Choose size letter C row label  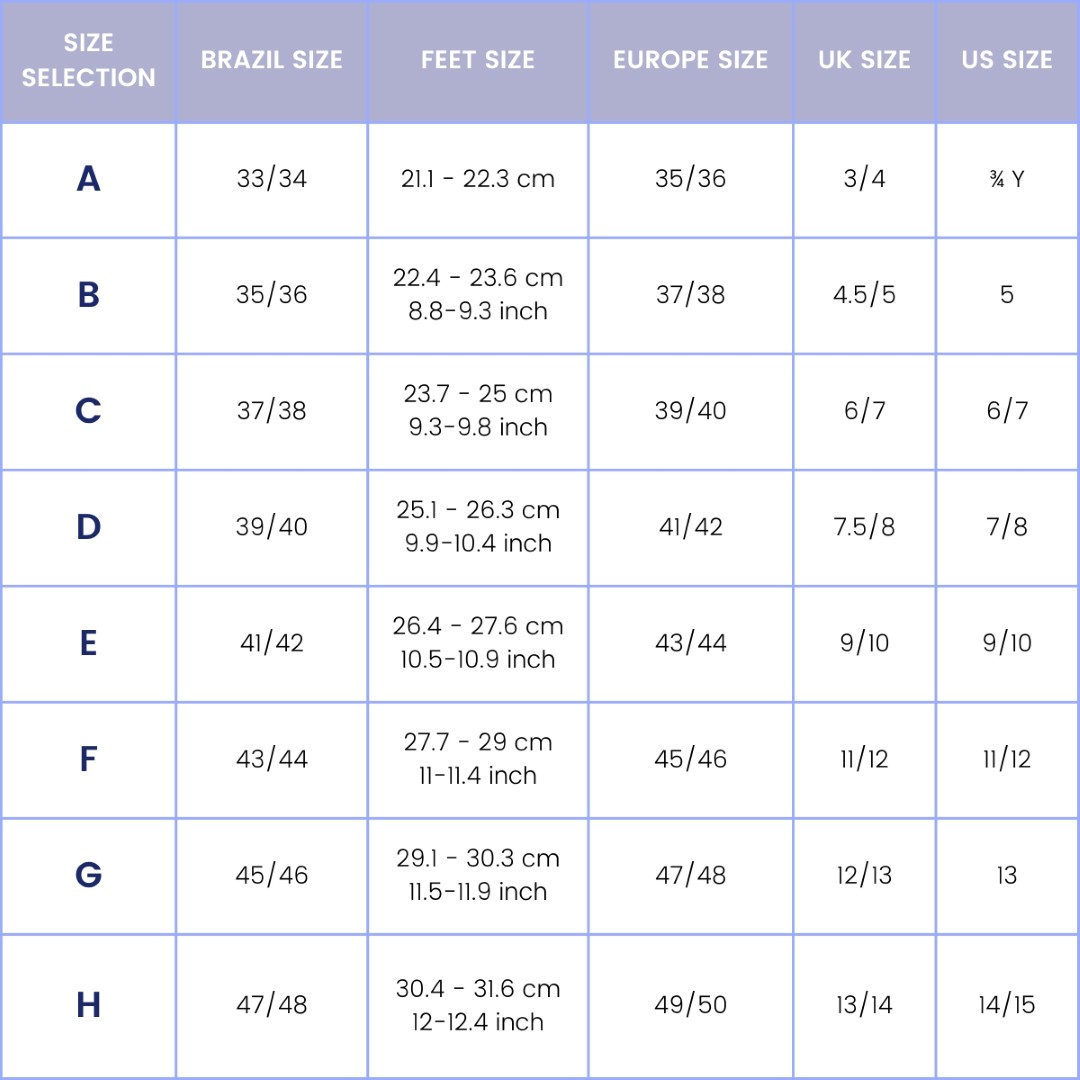[x=88, y=411]
